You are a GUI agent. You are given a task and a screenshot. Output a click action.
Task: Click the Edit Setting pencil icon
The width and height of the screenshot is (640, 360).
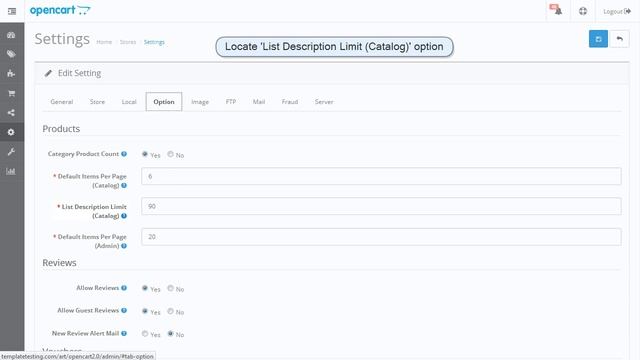pos(48,73)
